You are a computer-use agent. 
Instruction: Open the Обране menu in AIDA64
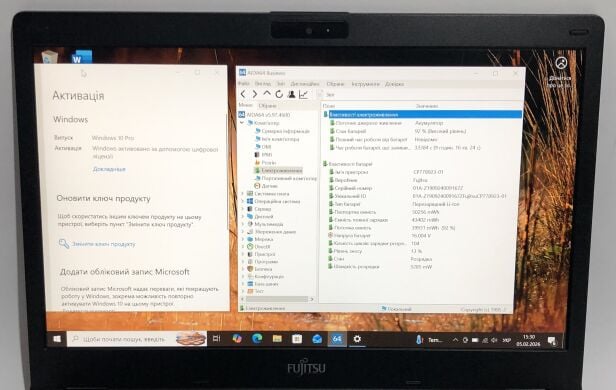(335, 84)
